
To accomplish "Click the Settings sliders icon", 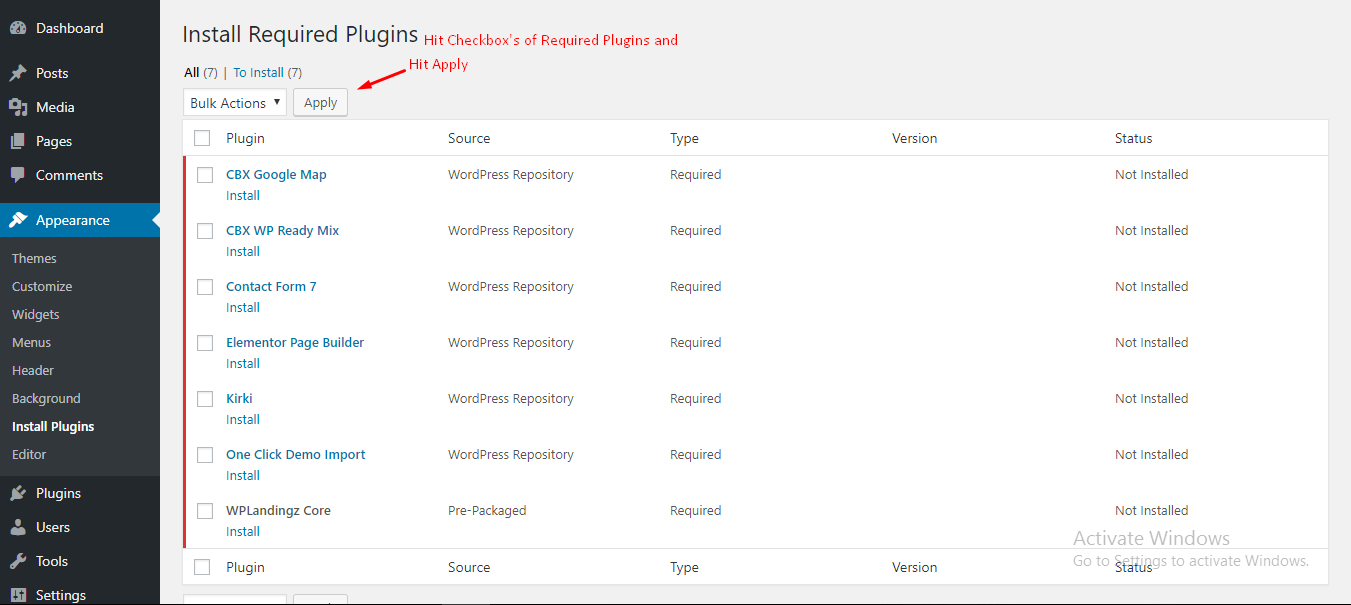I will tap(18, 595).
